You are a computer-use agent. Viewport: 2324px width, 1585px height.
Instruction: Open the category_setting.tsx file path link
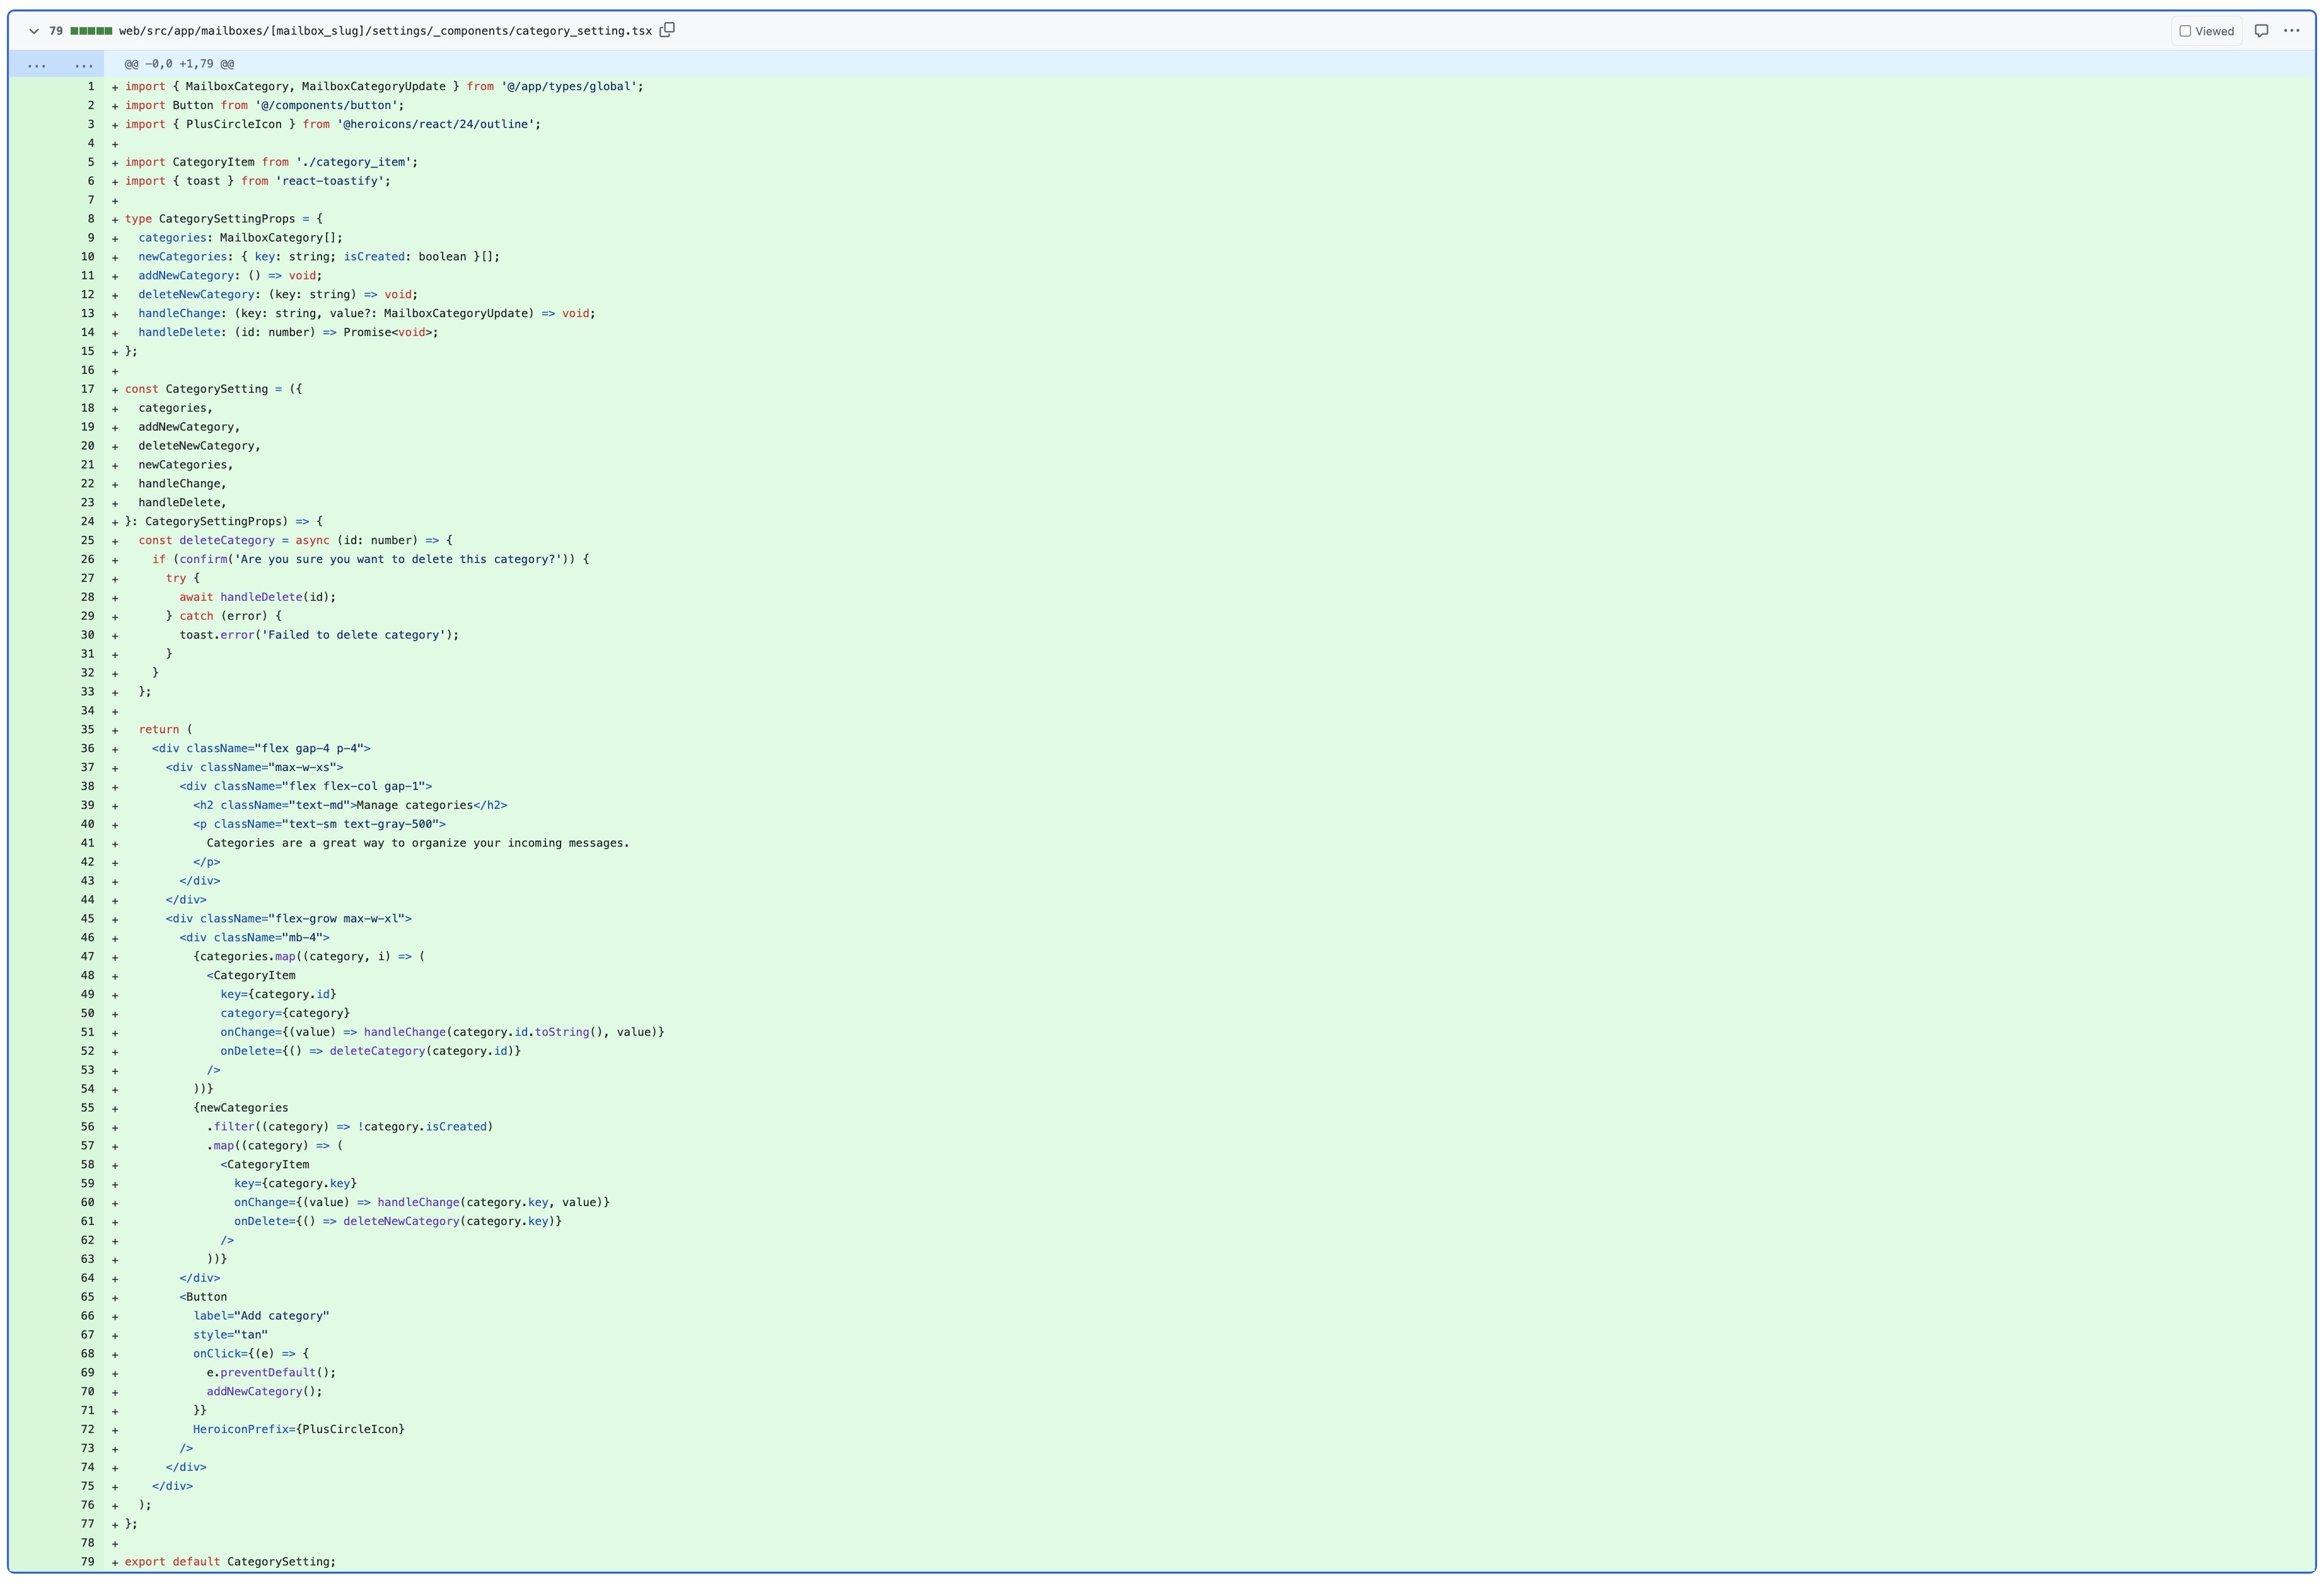pyautogui.click(x=385, y=31)
